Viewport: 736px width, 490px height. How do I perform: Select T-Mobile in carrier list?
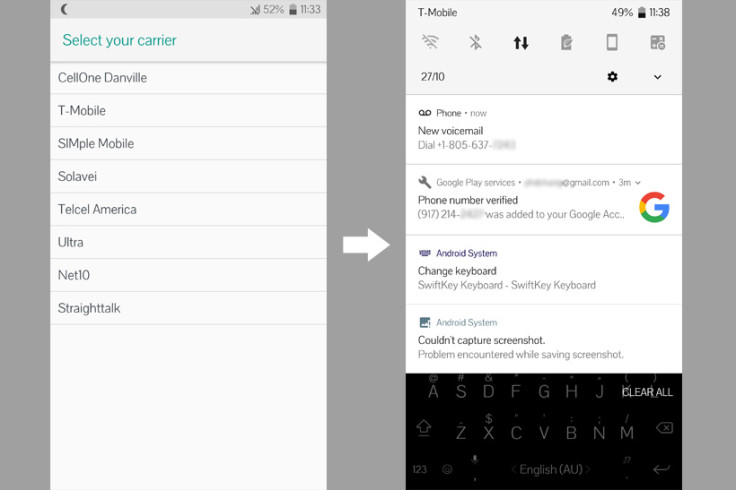(188, 111)
